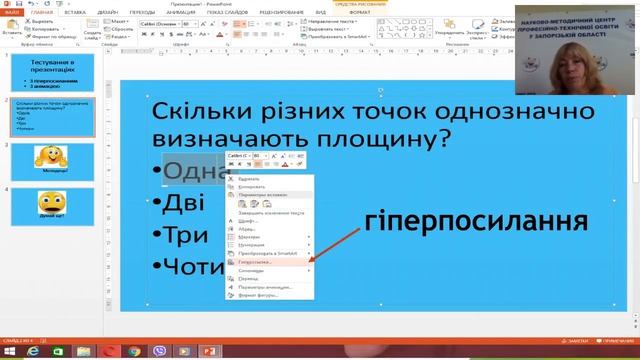Switch to the Дизайн (Design) ribbon tab

pyautogui.click(x=108, y=12)
